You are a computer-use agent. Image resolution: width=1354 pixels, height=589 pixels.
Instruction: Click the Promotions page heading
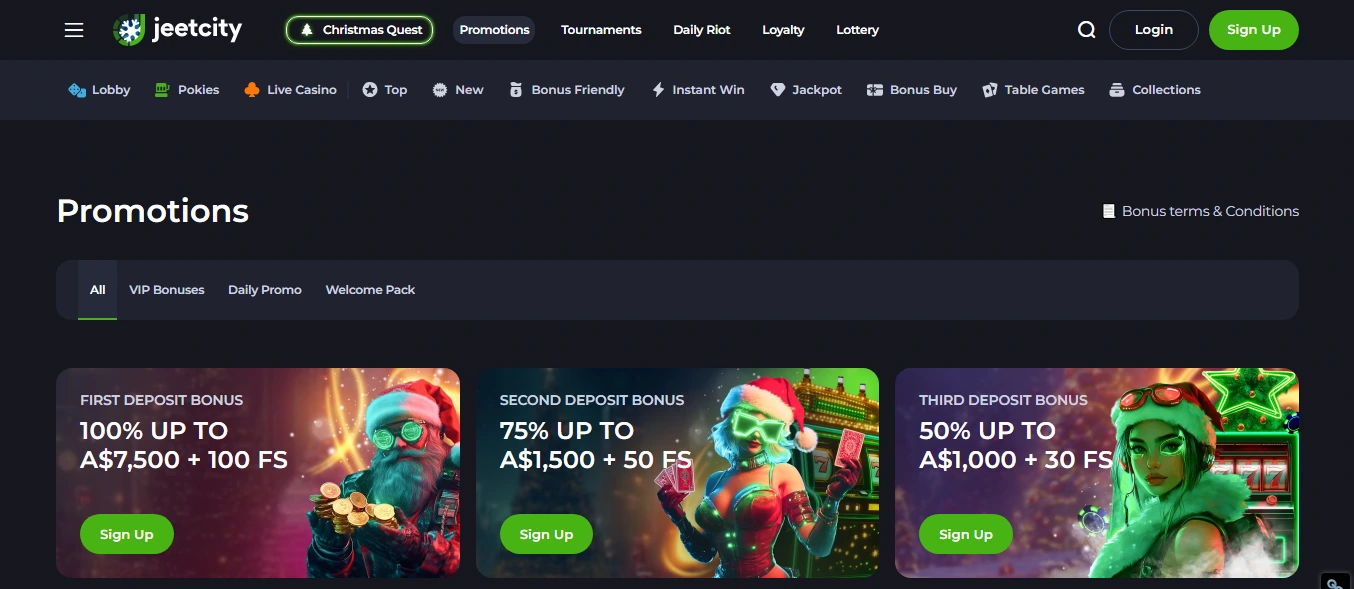[x=153, y=211]
